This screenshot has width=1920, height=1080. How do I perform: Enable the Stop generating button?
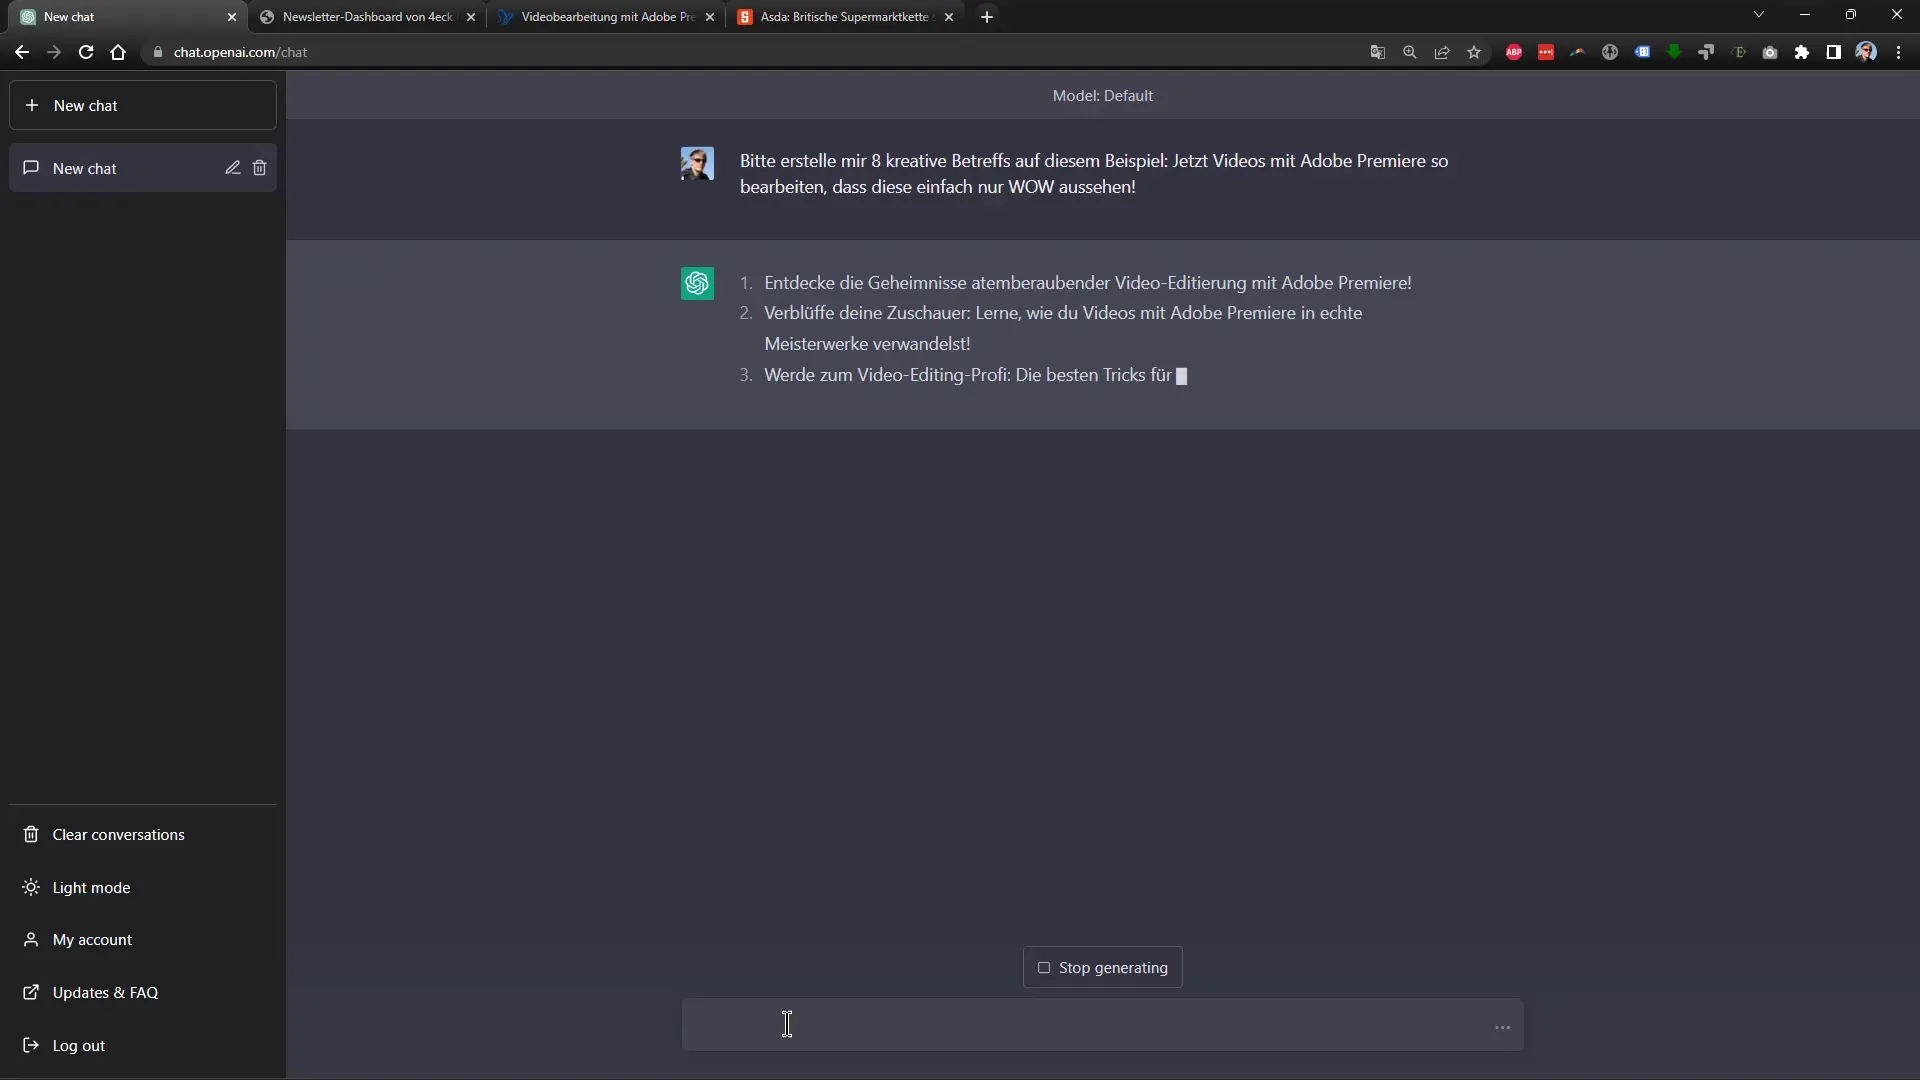[1101, 967]
